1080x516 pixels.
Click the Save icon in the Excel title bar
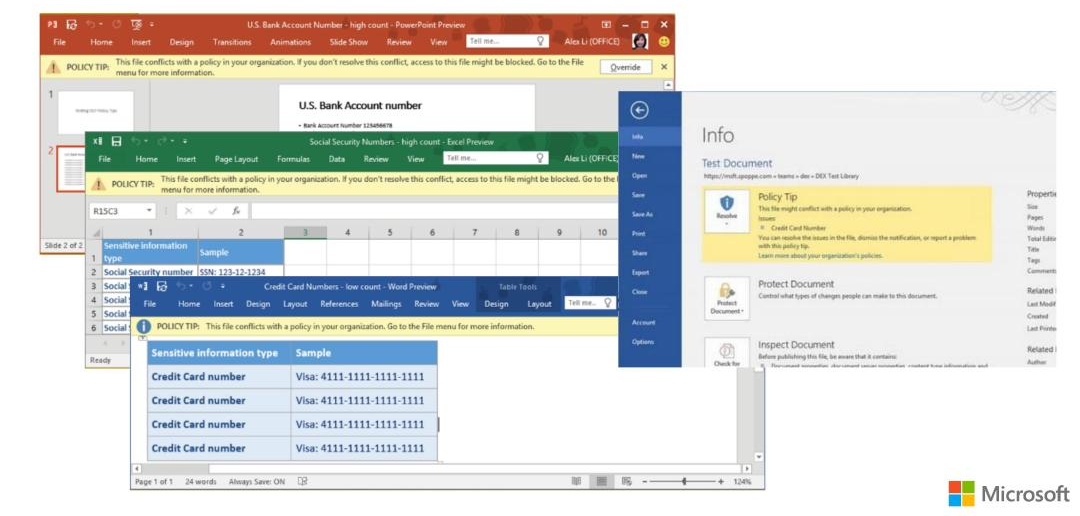(116, 142)
